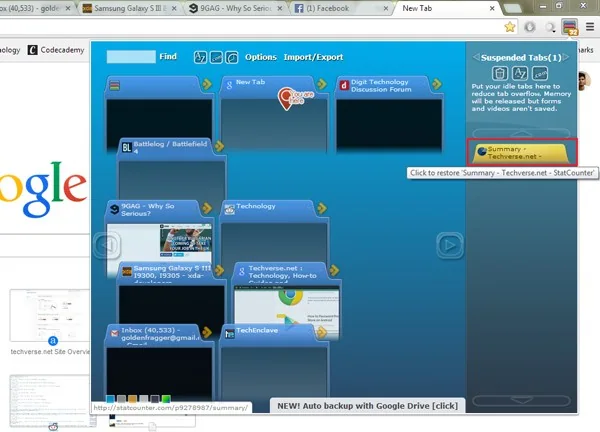This screenshot has width=600, height=432.
Task: Switch to the 9GAG browser tab
Action: (x=234, y=8)
